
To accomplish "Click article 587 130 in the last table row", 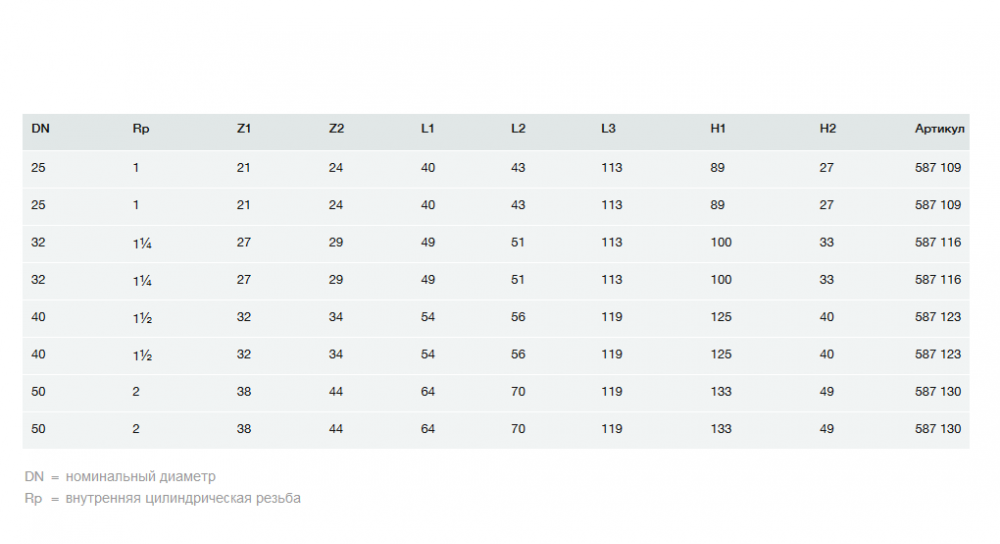I will pyautogui.click(x=938, y=429).
